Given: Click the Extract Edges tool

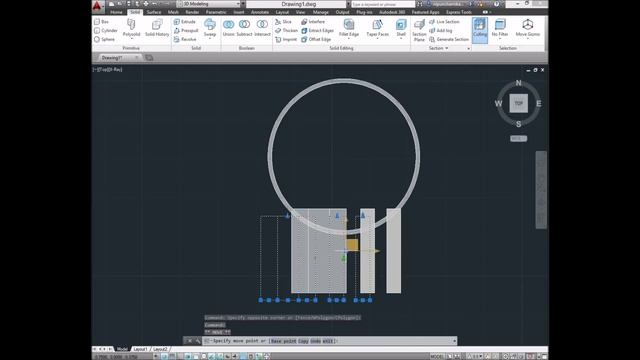Looking at the screenshot, I should point(317,30).
